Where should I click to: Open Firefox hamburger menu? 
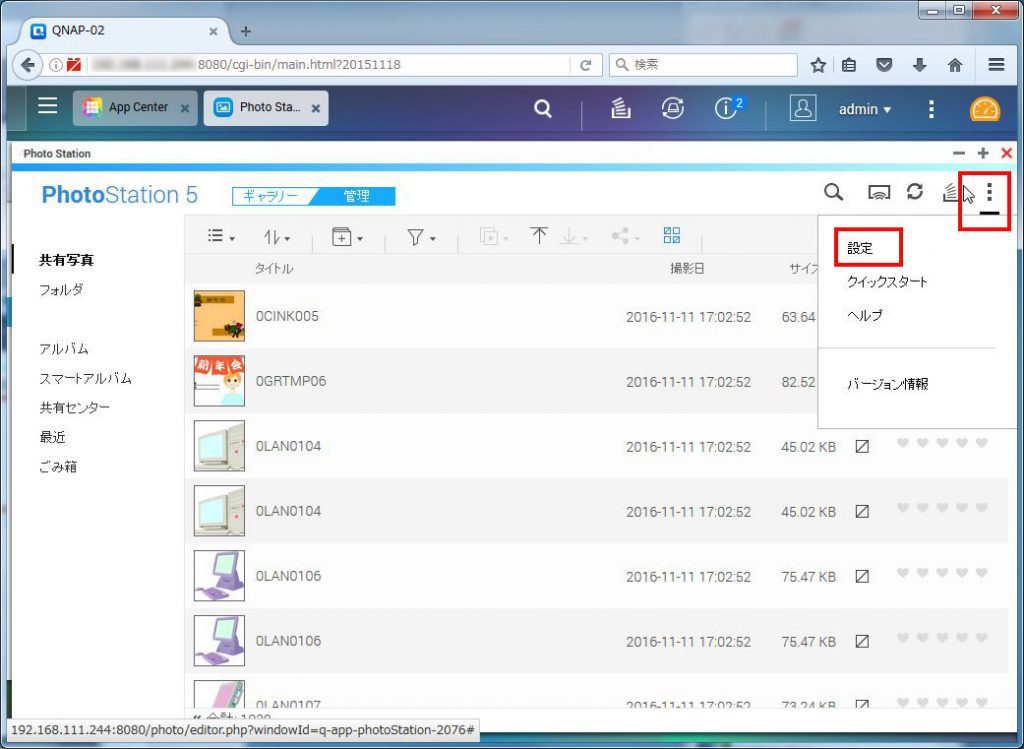(x=996, y=65)
